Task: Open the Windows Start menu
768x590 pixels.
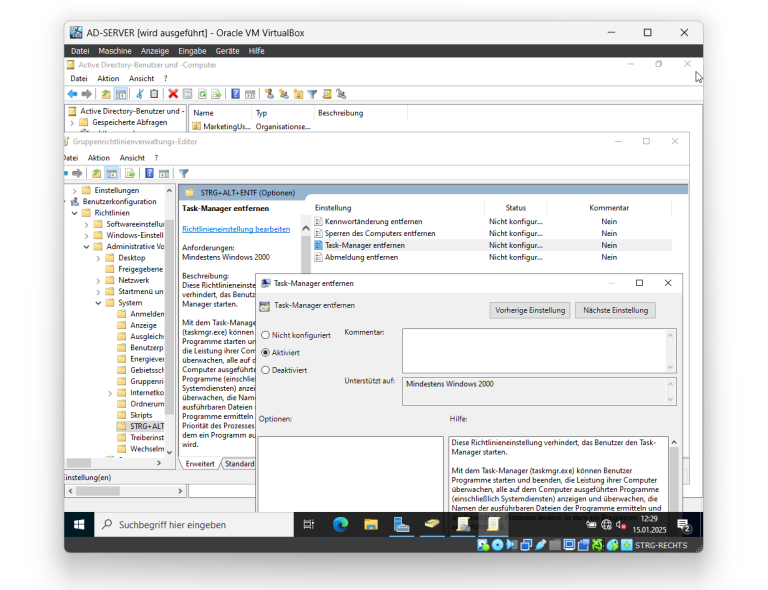Action: tap(79, 525)
